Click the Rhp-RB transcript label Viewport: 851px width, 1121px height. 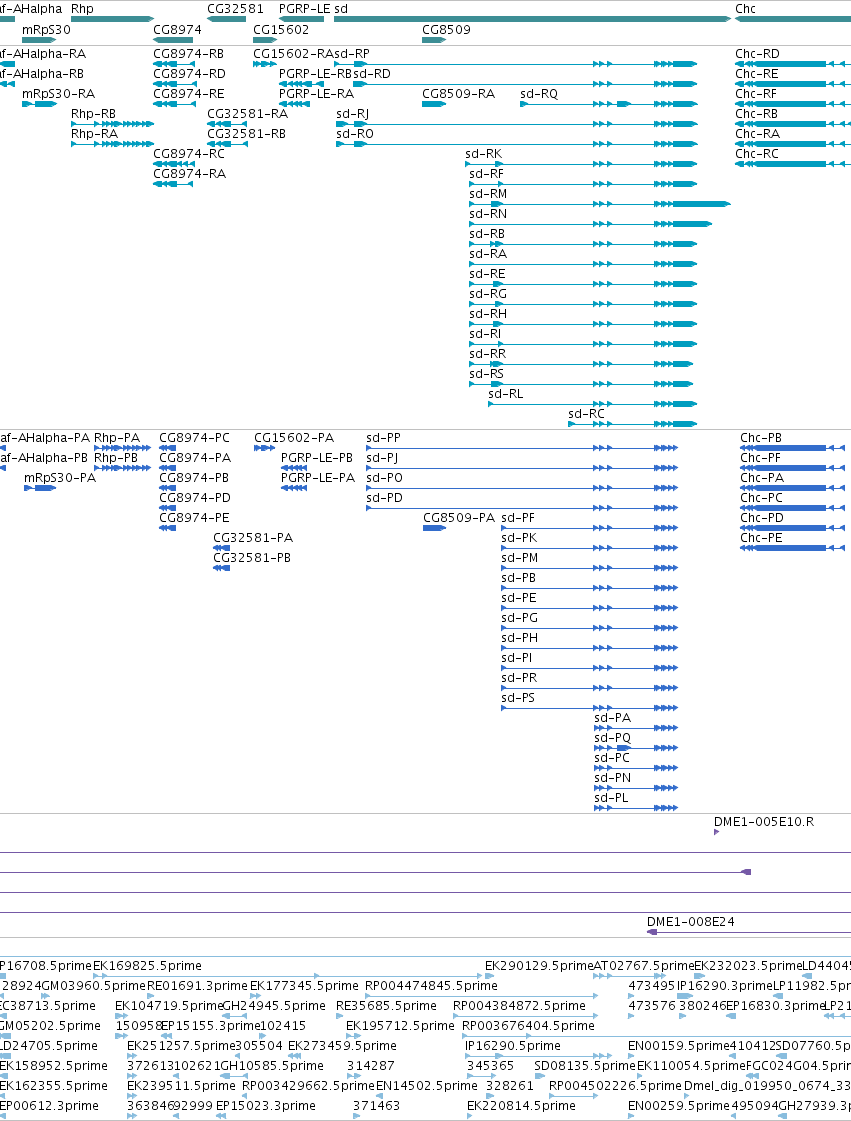(x=93, y=114)
